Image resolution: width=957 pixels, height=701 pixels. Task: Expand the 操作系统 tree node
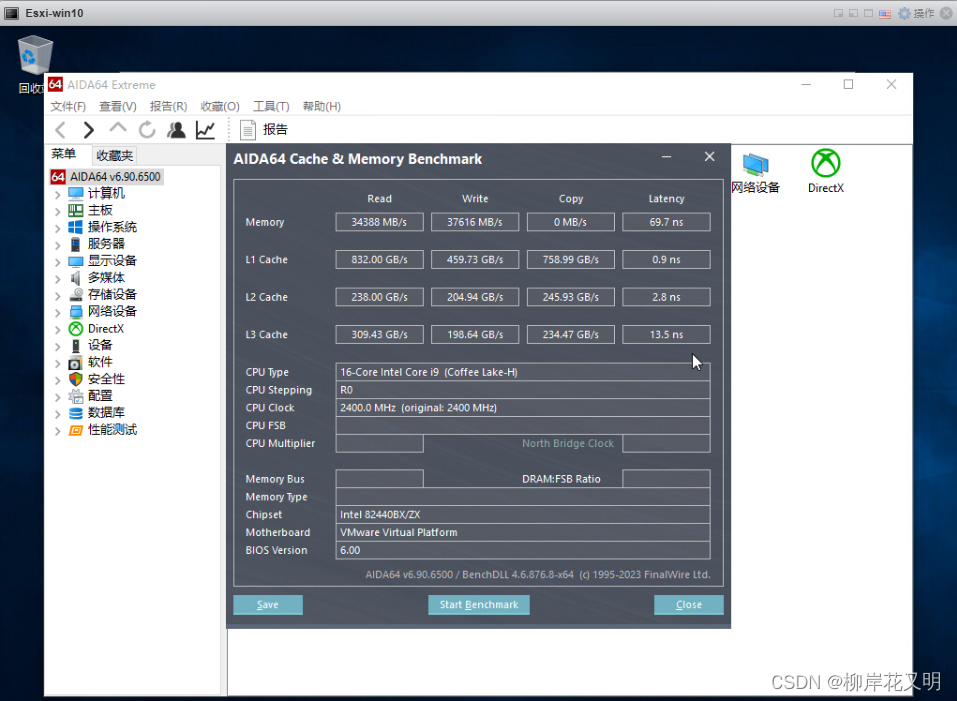pos(57,228)
